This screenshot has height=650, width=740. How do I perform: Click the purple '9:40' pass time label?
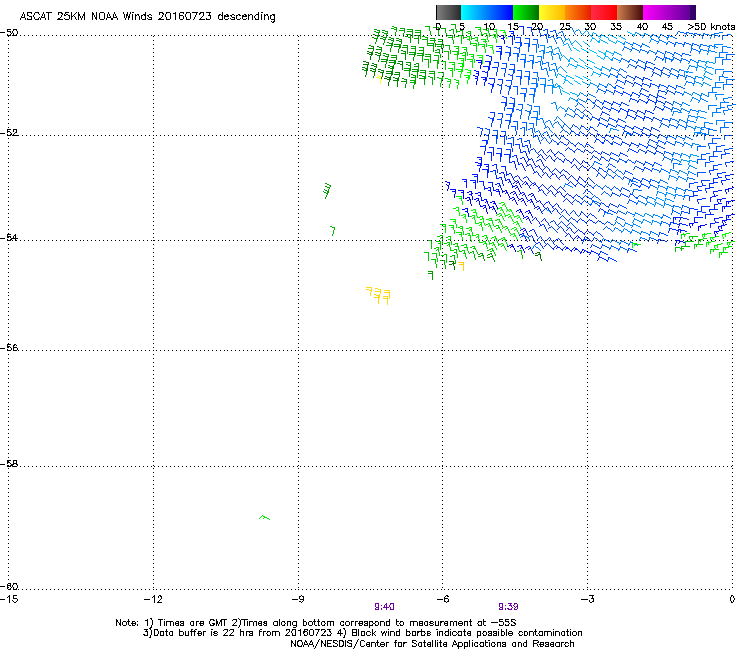[x=384, y=607]
